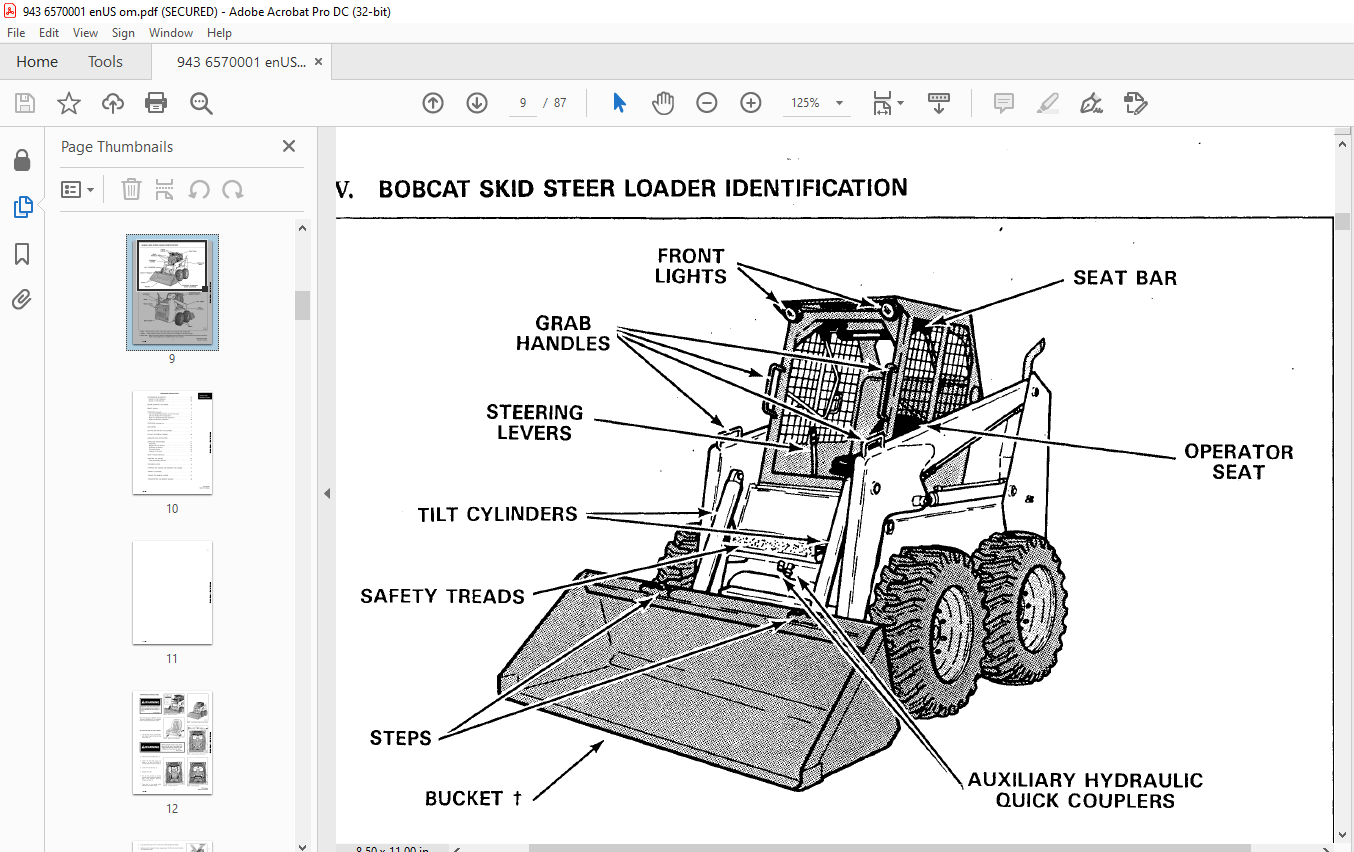This screenshot has width=1354, height=852.
Task: Click the stamp tool icon
Action: pos(1136,103)
